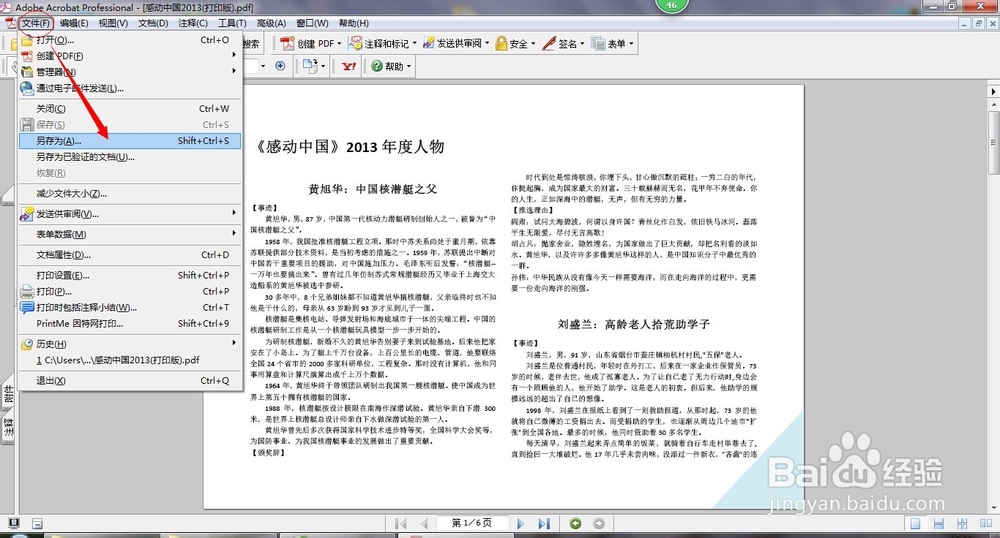Click the Help question mark icon
1000x538 pixels.
pos(377,66)
